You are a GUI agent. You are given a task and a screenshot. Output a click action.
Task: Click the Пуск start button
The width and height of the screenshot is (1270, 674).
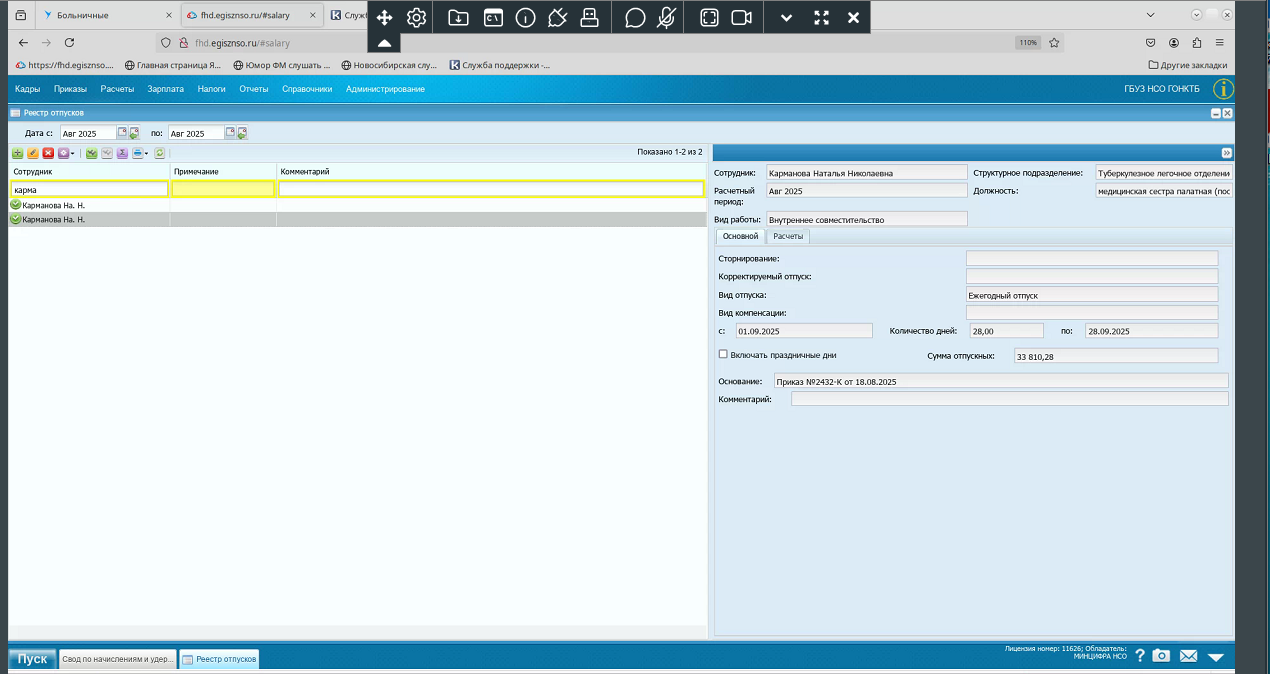(32, 658)
